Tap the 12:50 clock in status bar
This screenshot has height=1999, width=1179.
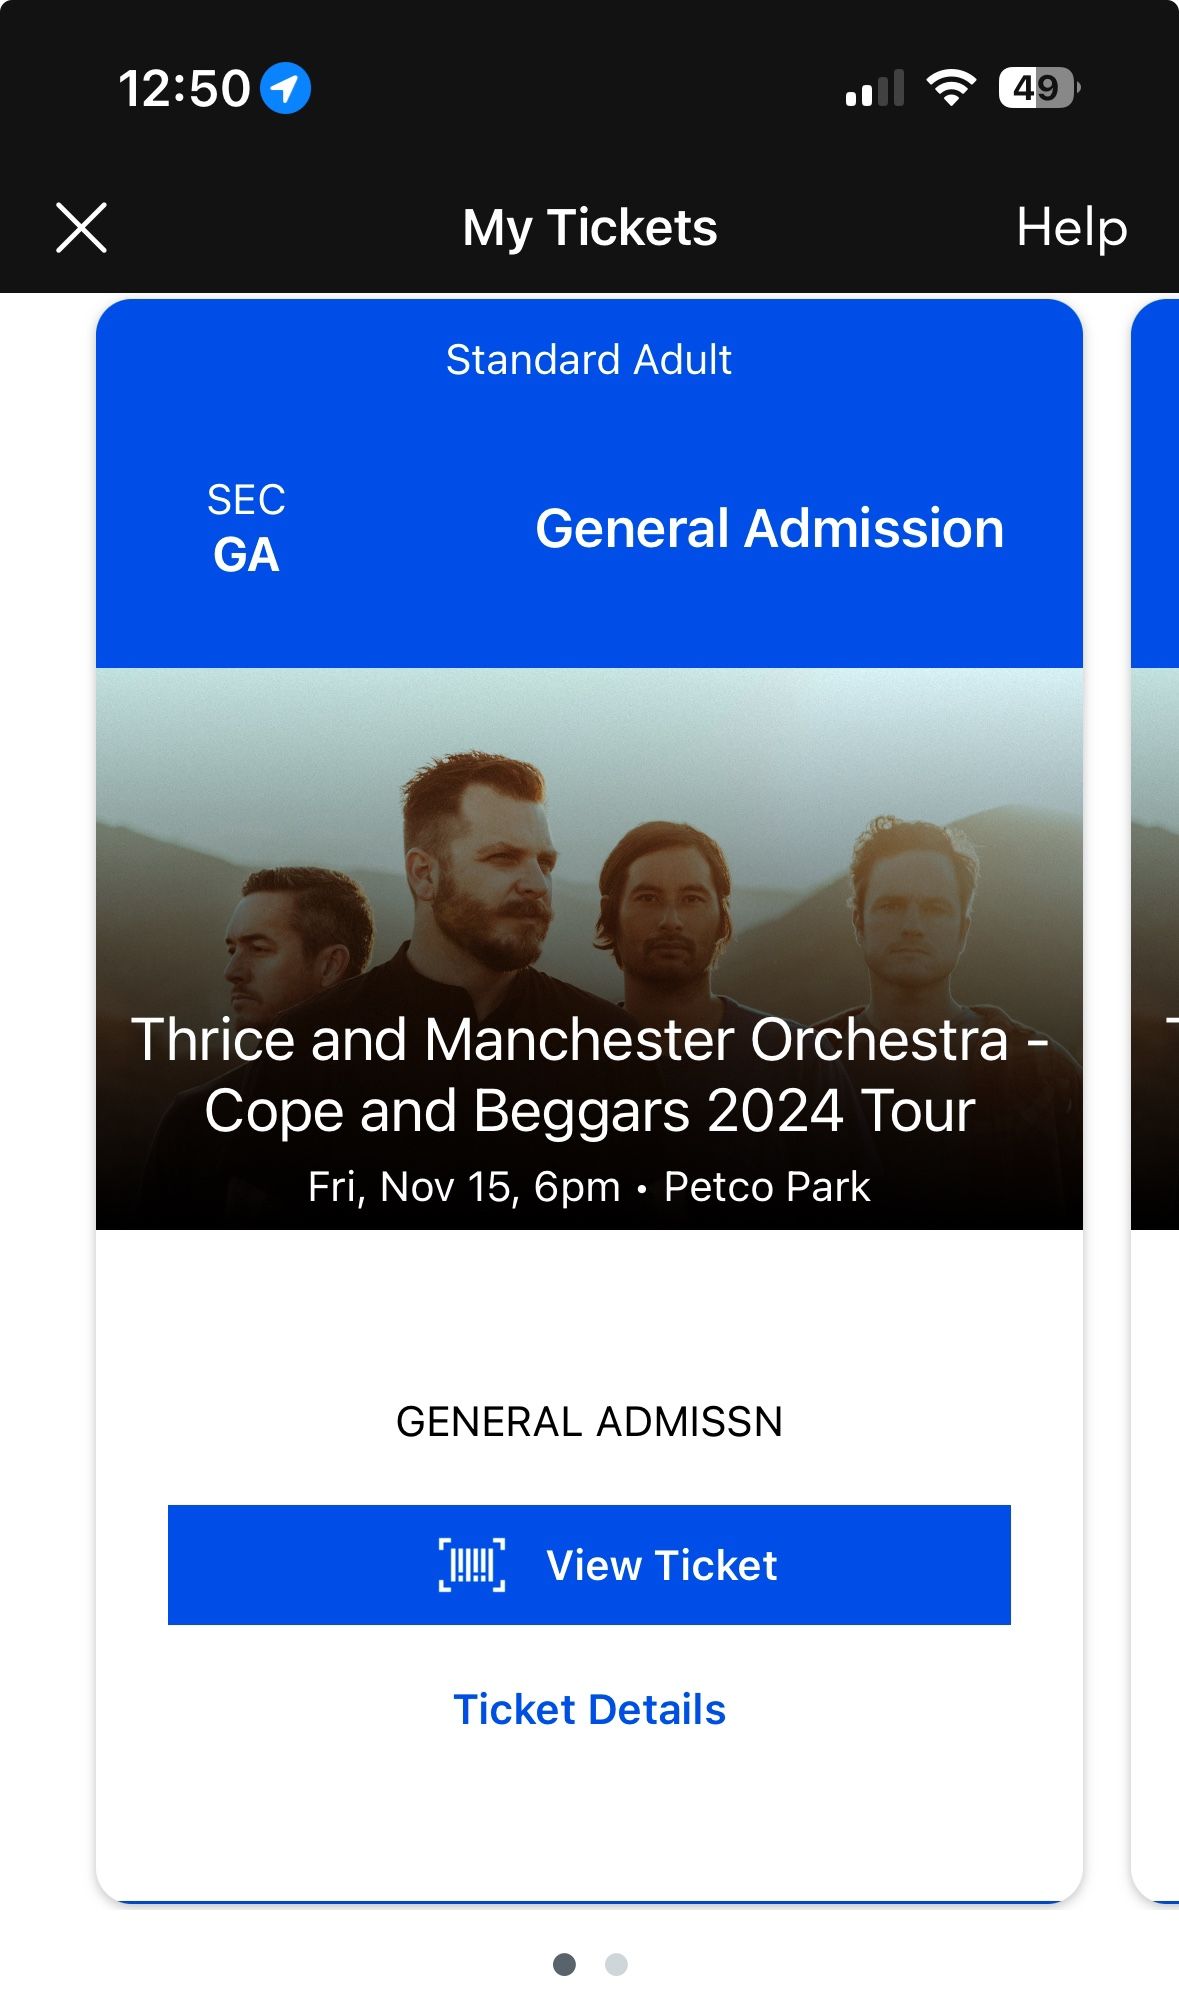(184, 88)
